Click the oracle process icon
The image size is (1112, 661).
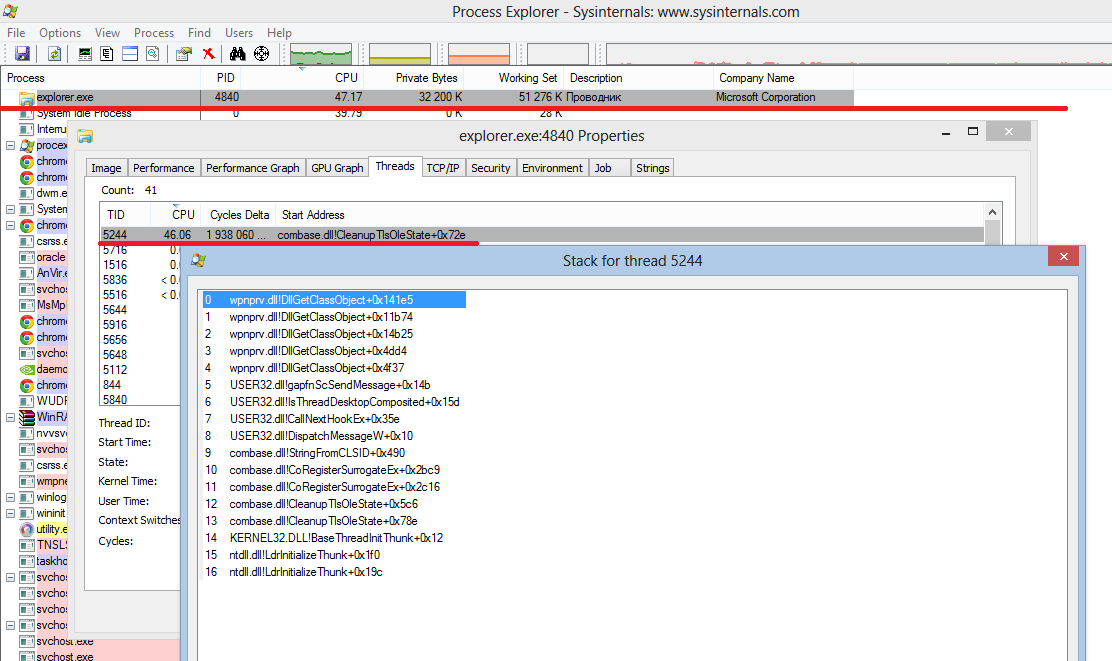pyautogui.click(x=27, y=257)
